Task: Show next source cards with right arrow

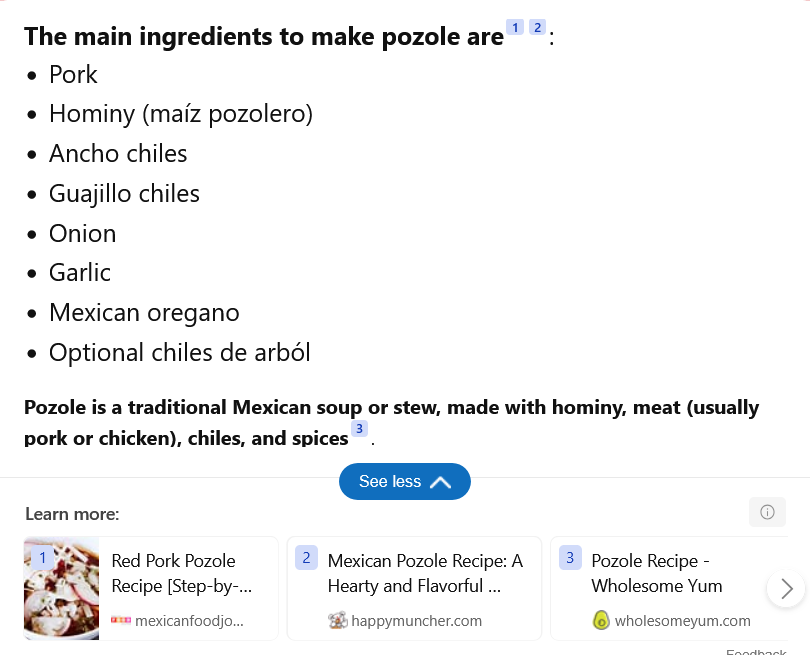Action: coord(786,588)
